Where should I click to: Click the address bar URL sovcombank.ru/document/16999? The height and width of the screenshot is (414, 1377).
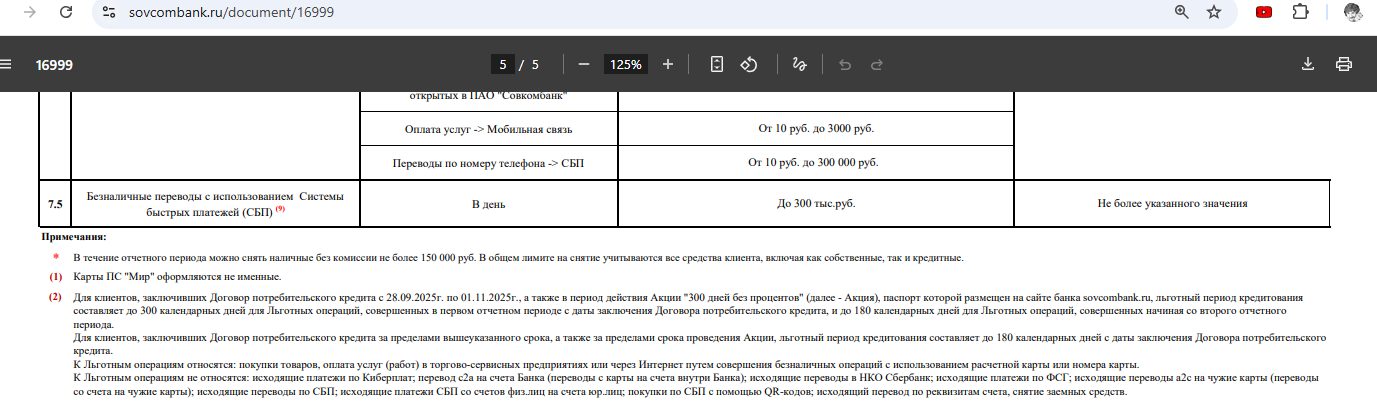pos(230,12)
